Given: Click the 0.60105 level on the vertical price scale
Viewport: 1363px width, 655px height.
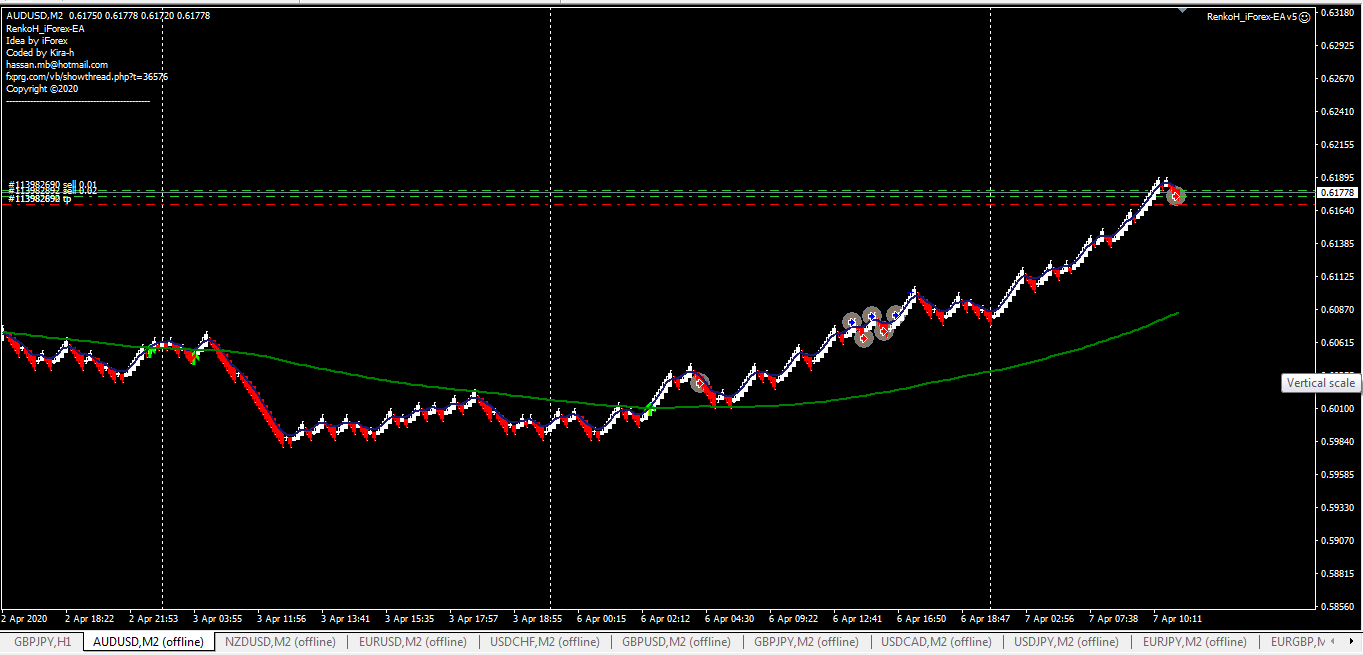Looking at the screenshot, I should tap(1336, 409).
